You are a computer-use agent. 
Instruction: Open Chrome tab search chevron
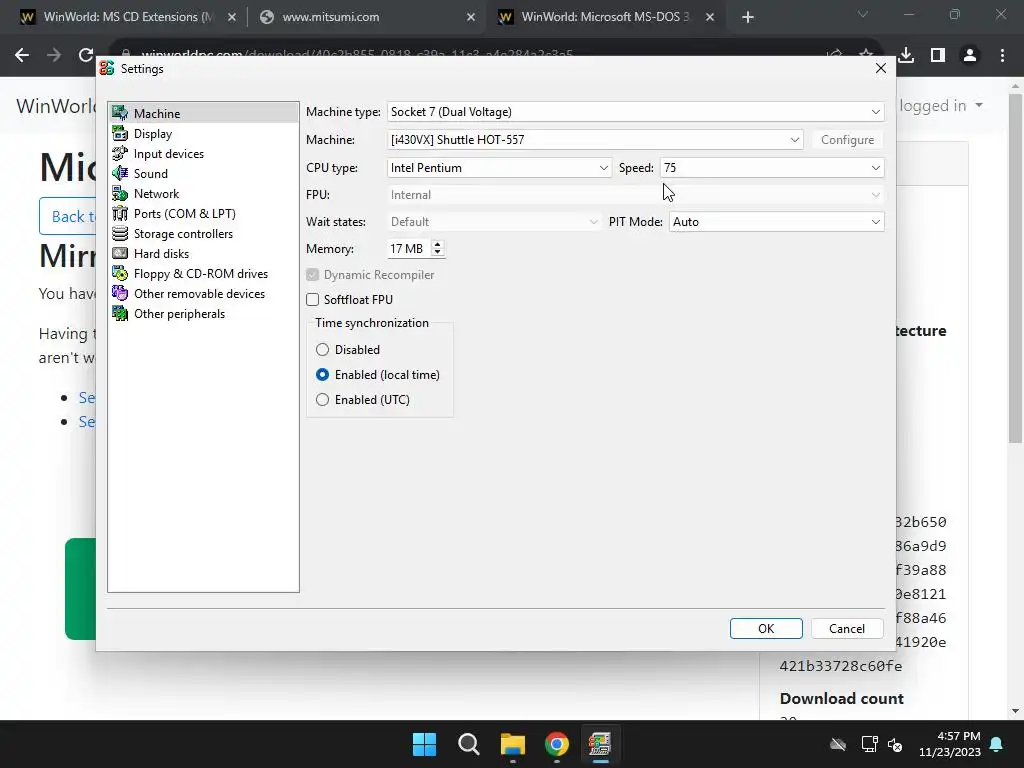coord(863,14)
